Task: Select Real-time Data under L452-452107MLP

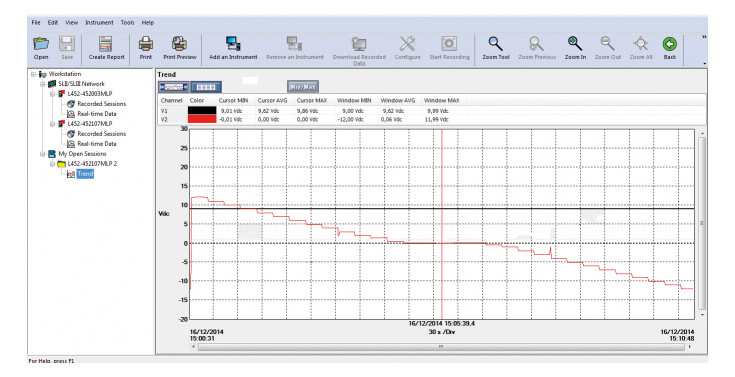Action: pos(97,143)
